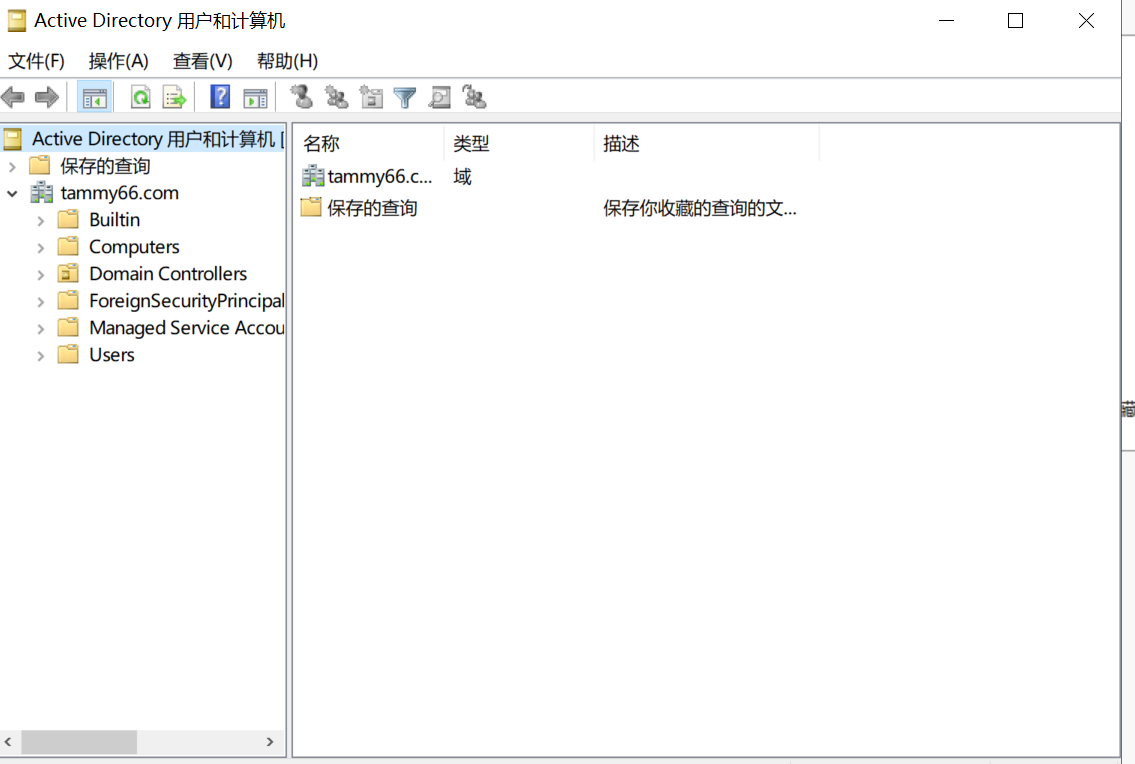Open Help with the question mark icon

[x=221, y=96]
